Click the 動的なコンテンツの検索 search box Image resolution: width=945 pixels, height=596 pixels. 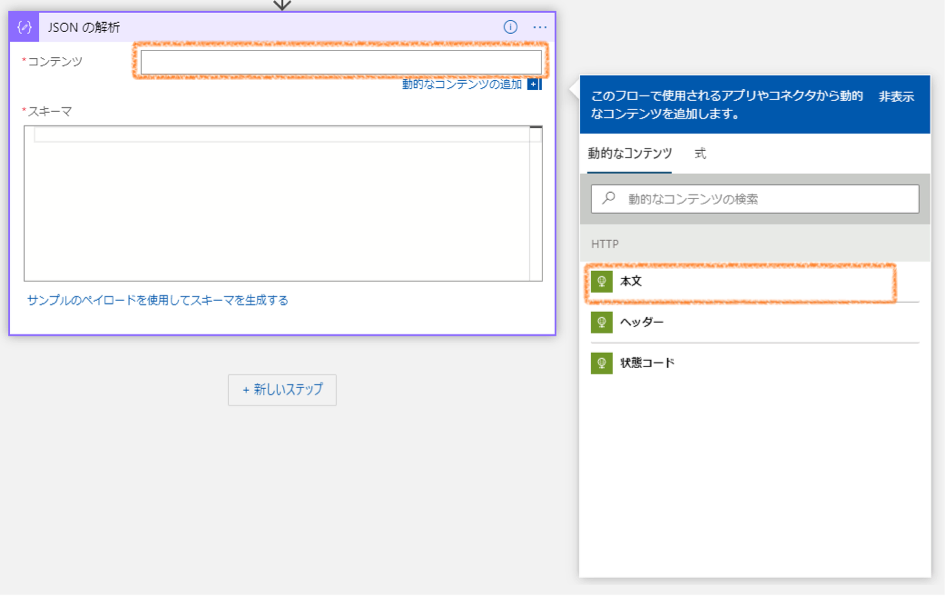(x=755, y=199)
